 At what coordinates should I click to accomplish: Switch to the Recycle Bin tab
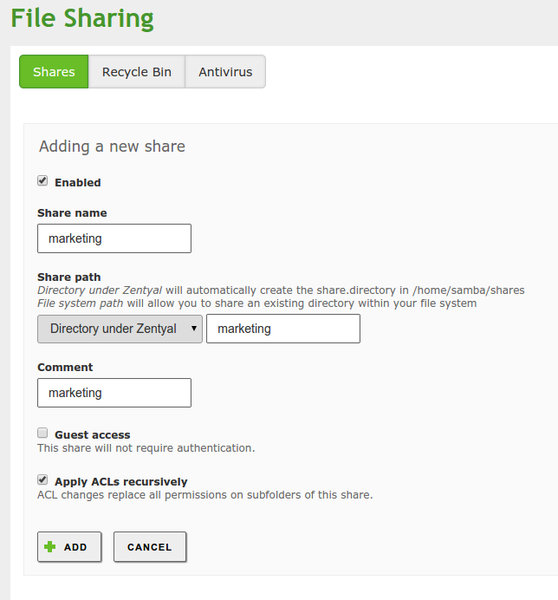click(x=137, y=72)
